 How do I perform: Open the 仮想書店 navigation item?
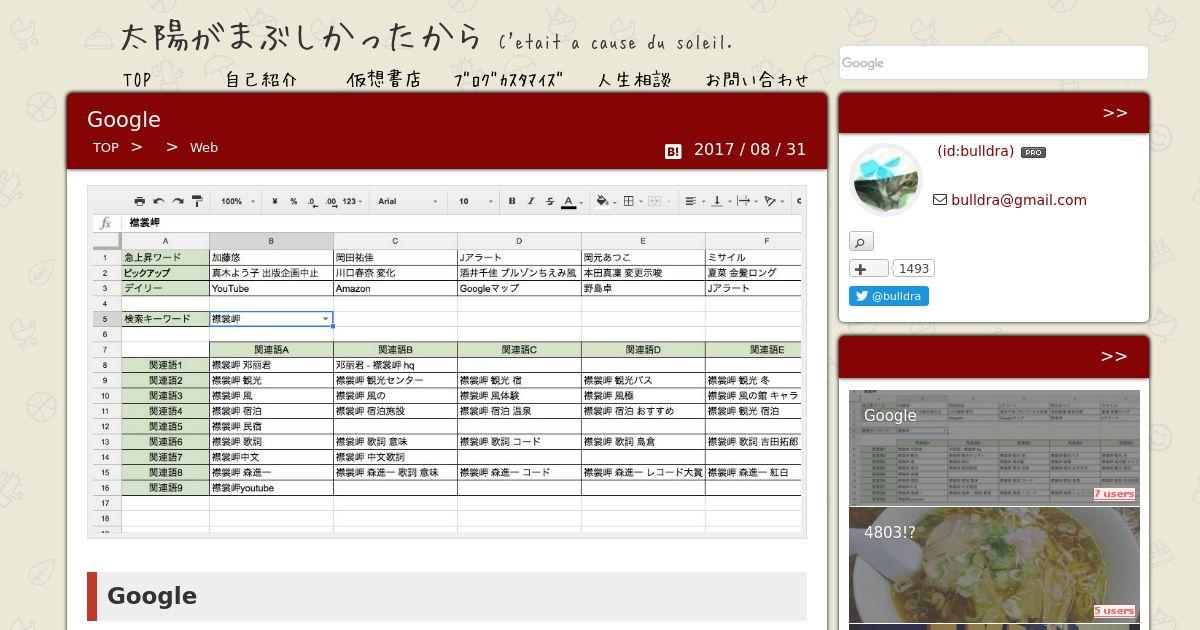pos(384,80)
